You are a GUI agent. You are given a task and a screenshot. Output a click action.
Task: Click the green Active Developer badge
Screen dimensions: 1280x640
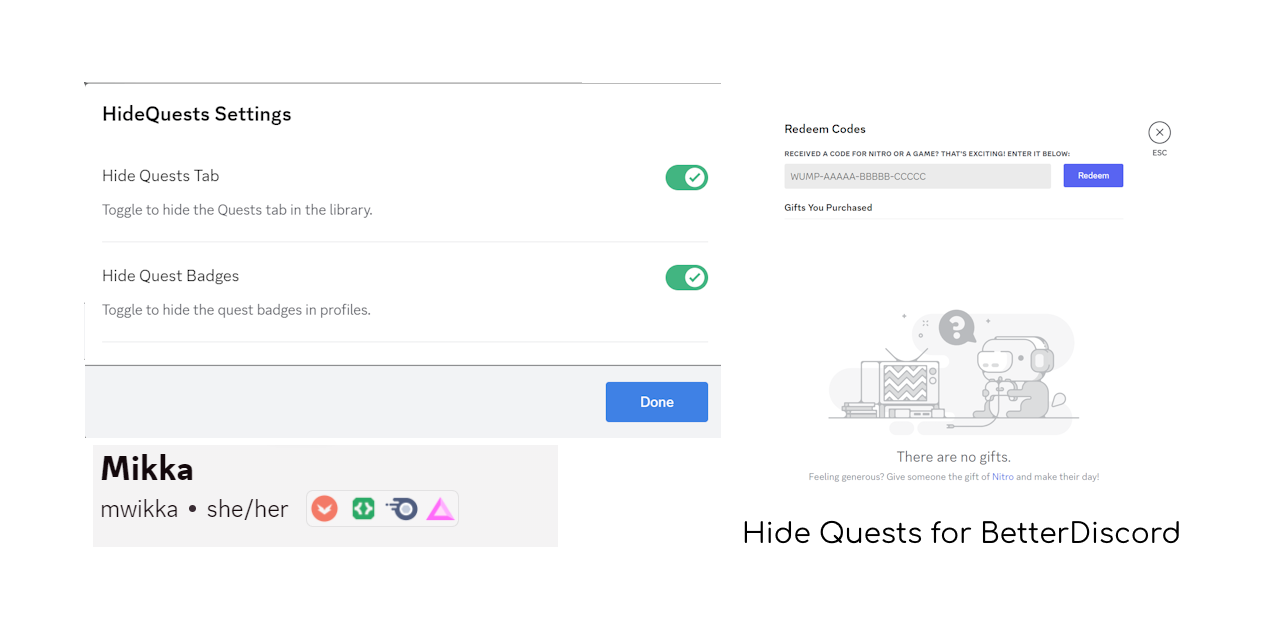point(363,509)
